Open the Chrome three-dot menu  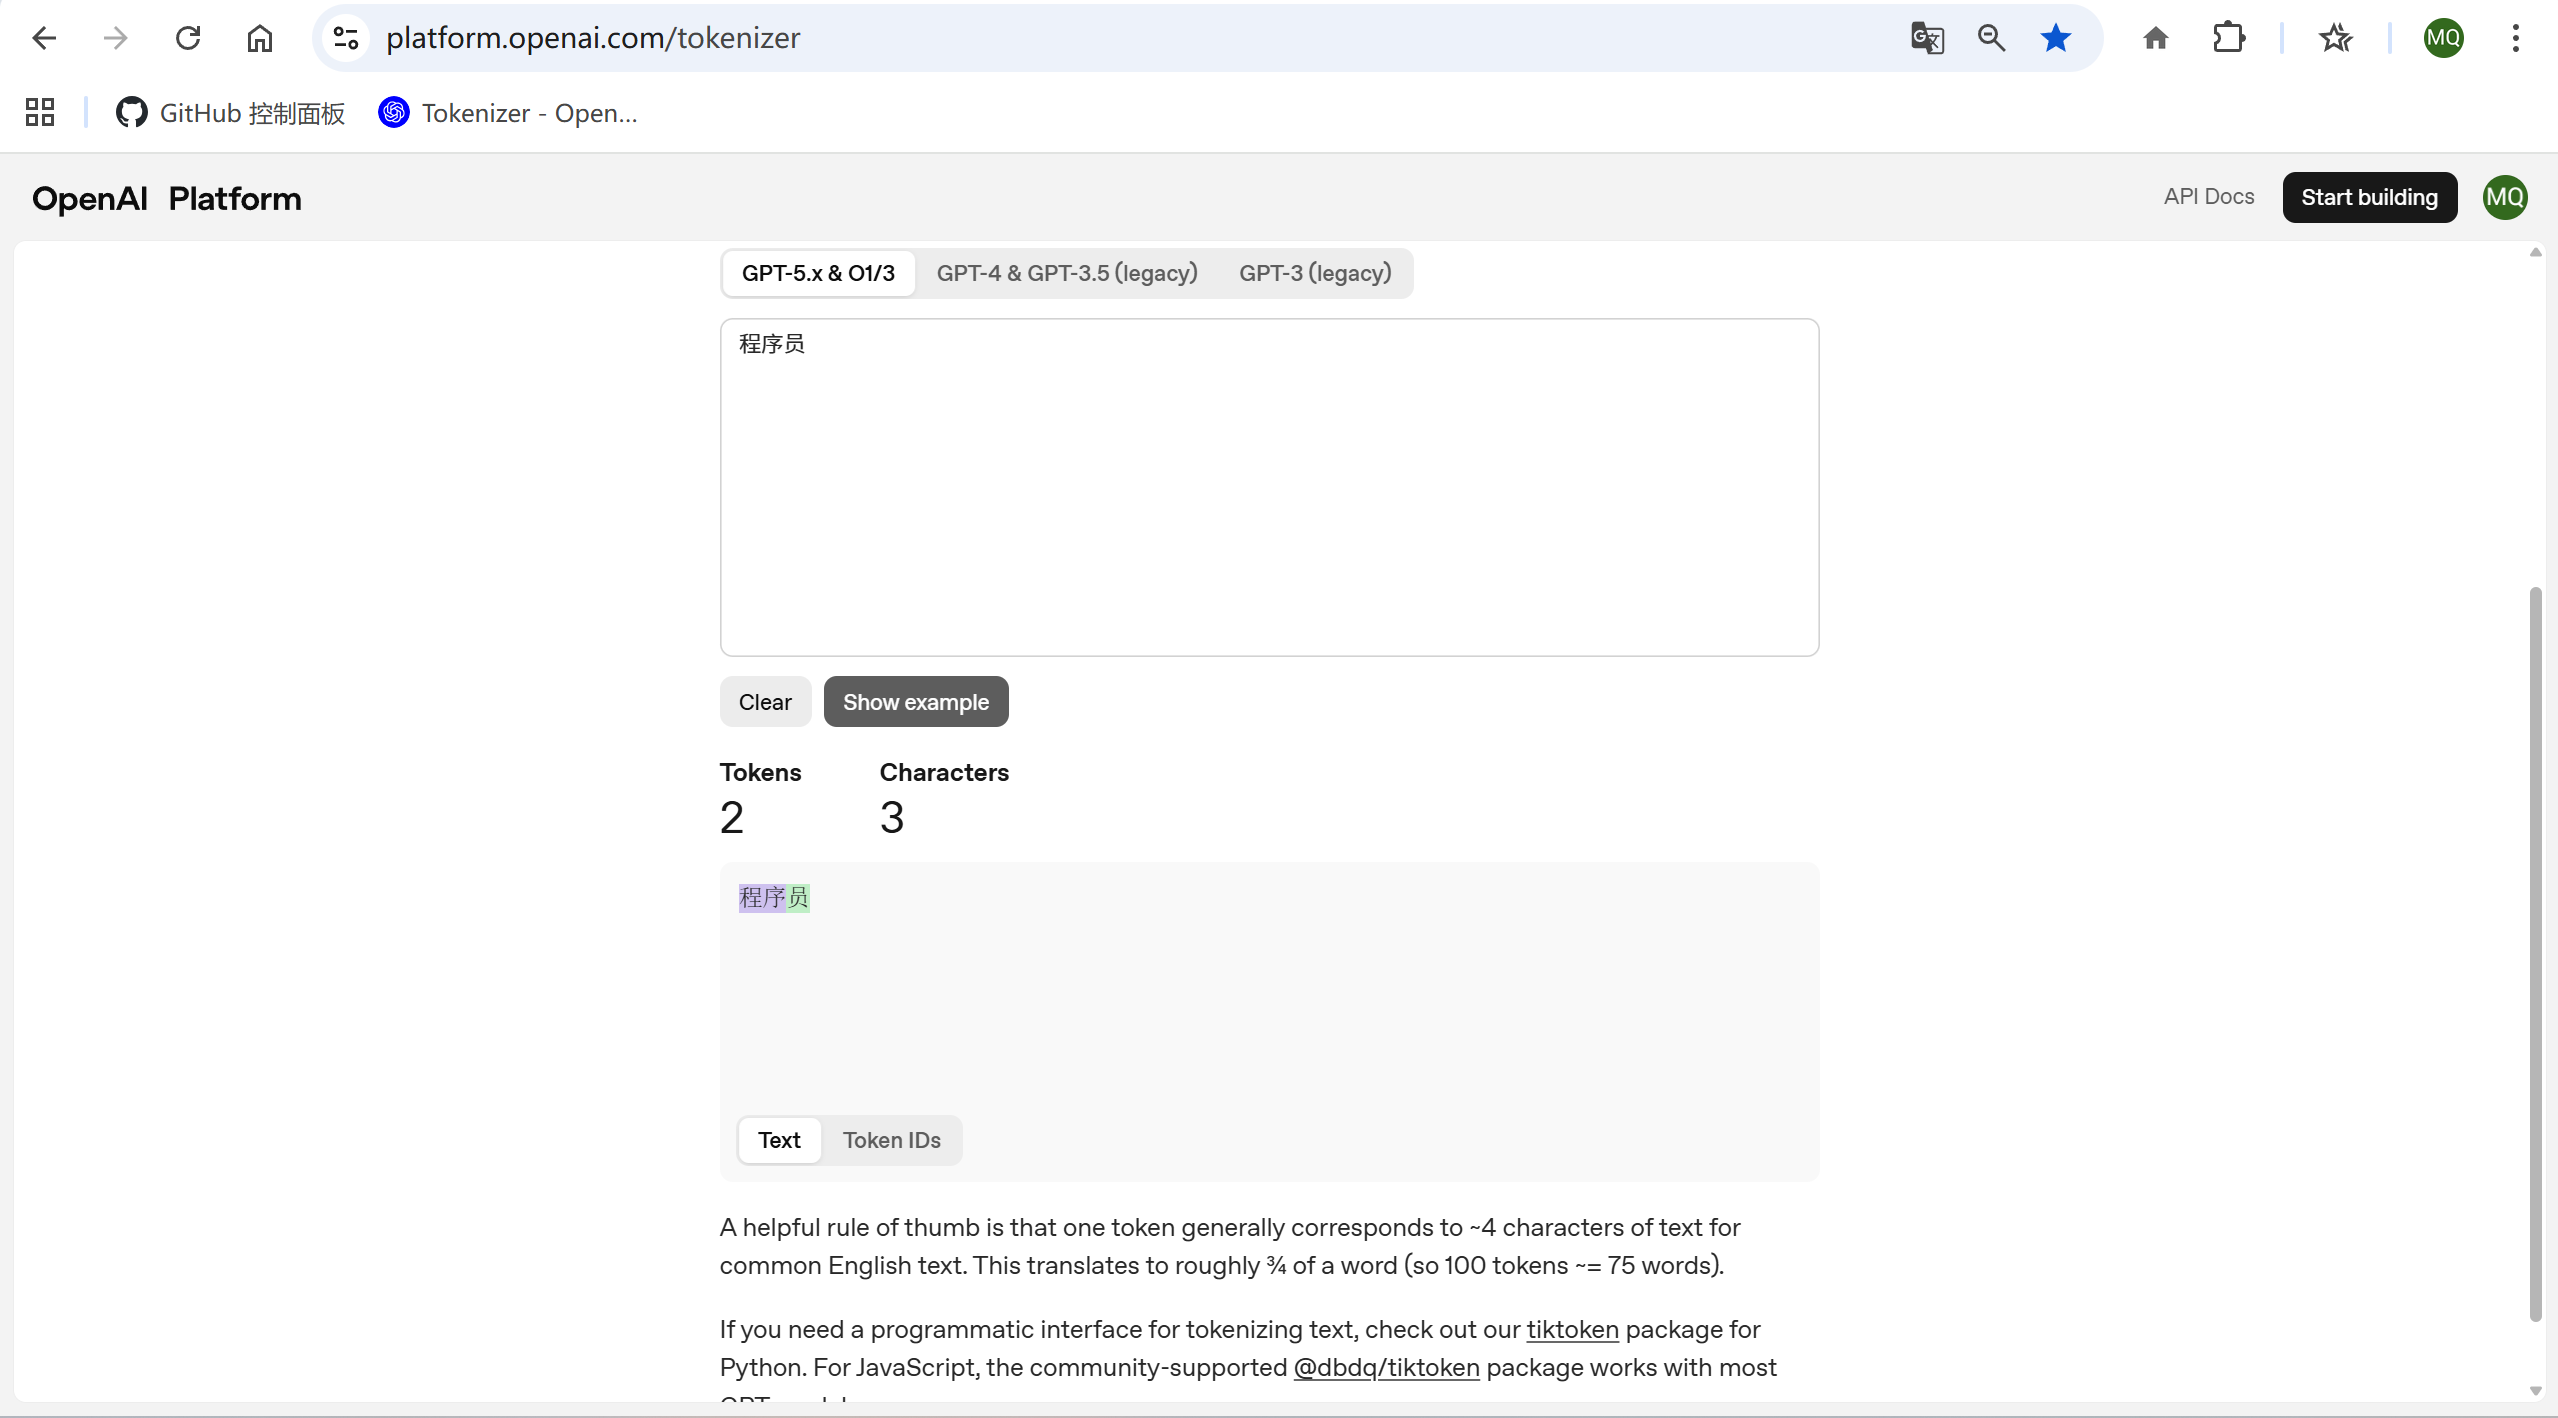[x=2515, y=38]
